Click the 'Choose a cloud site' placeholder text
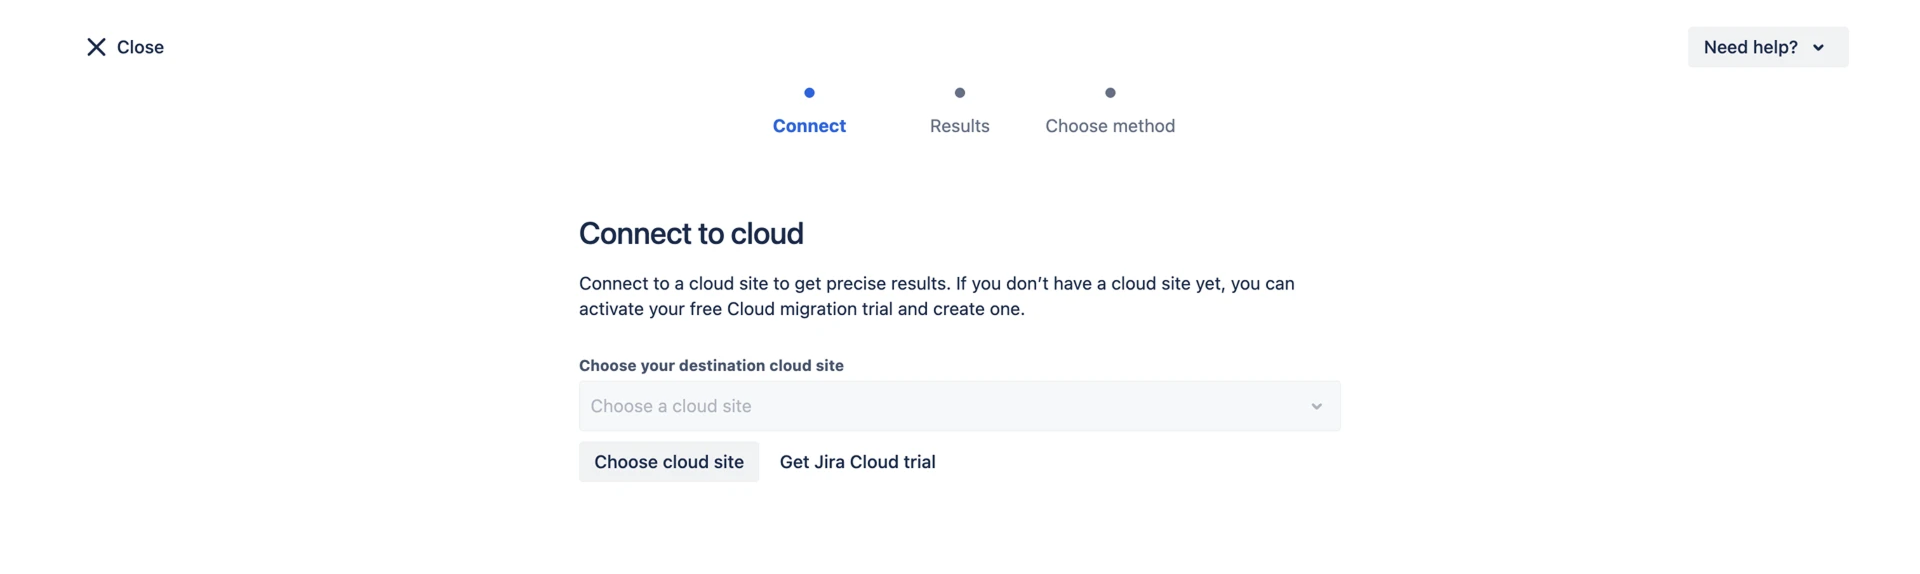 [x=671, y=406]
